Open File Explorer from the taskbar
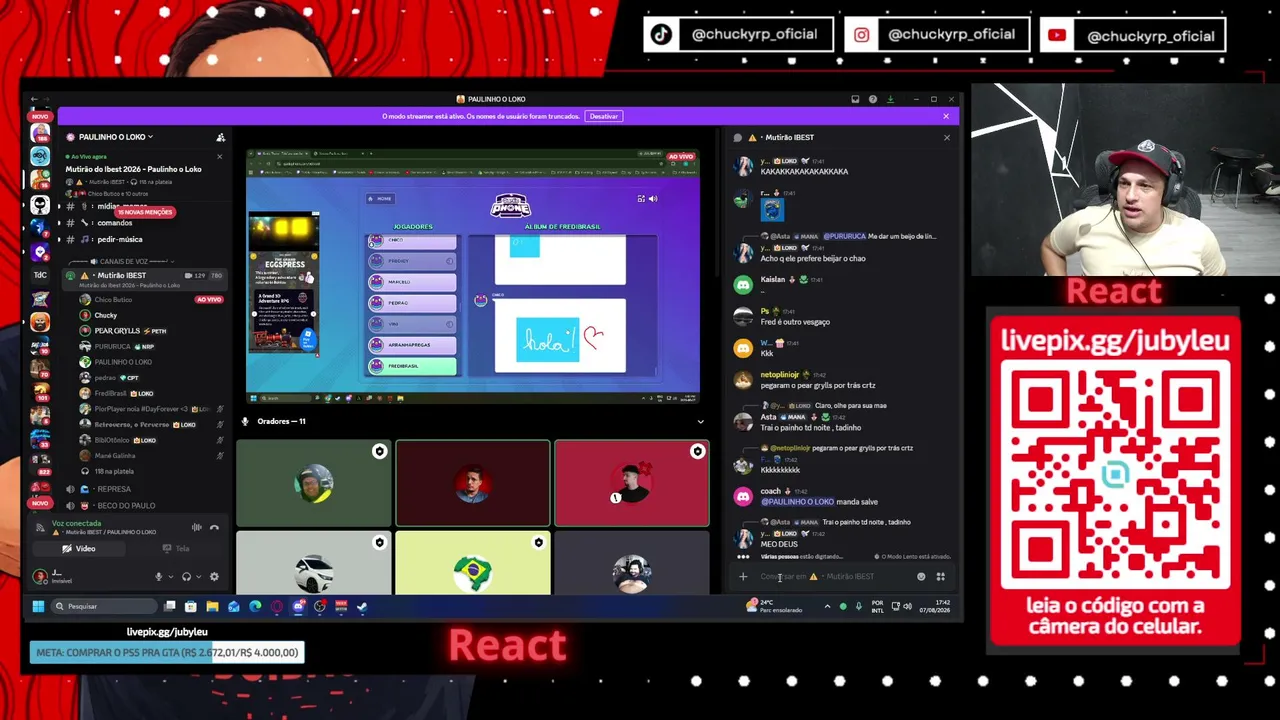1280x720 pixels. (x=212, y=606)
